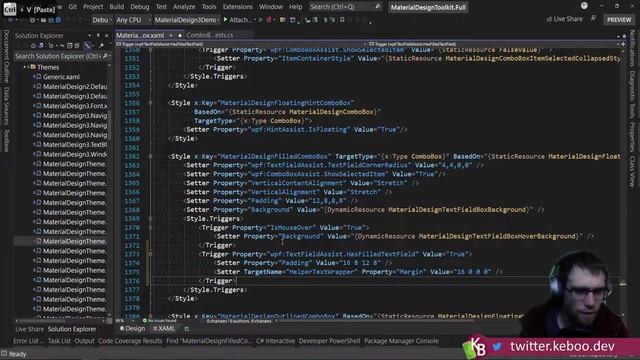This screenshot has width=640, height=360.
Task: Open the Error List tab
Action: click(27, 341)
